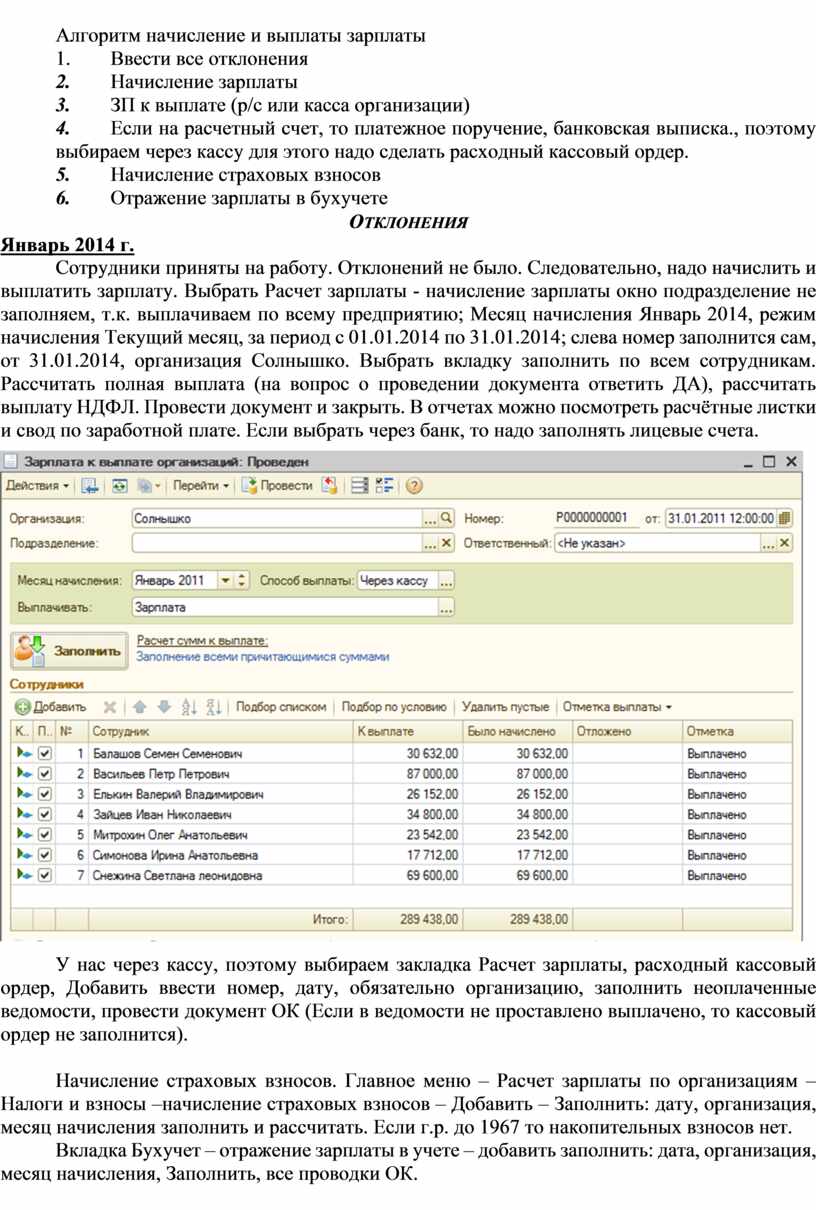Click the row icon for Васильев Петр Петрович

tap(23, 774)
